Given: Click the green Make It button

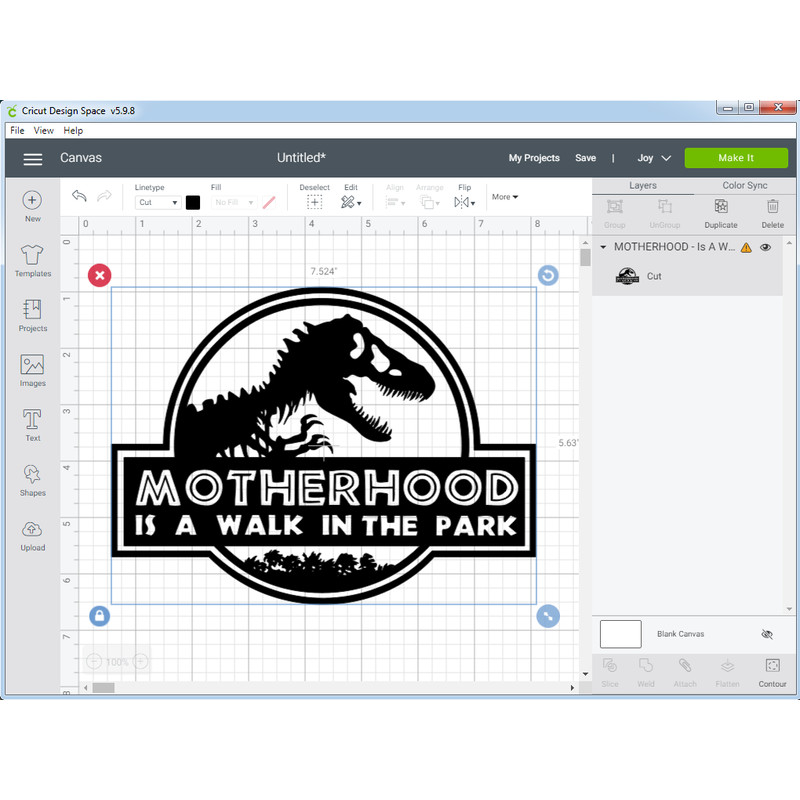Looking at the screenshot, I should point(737,157).
